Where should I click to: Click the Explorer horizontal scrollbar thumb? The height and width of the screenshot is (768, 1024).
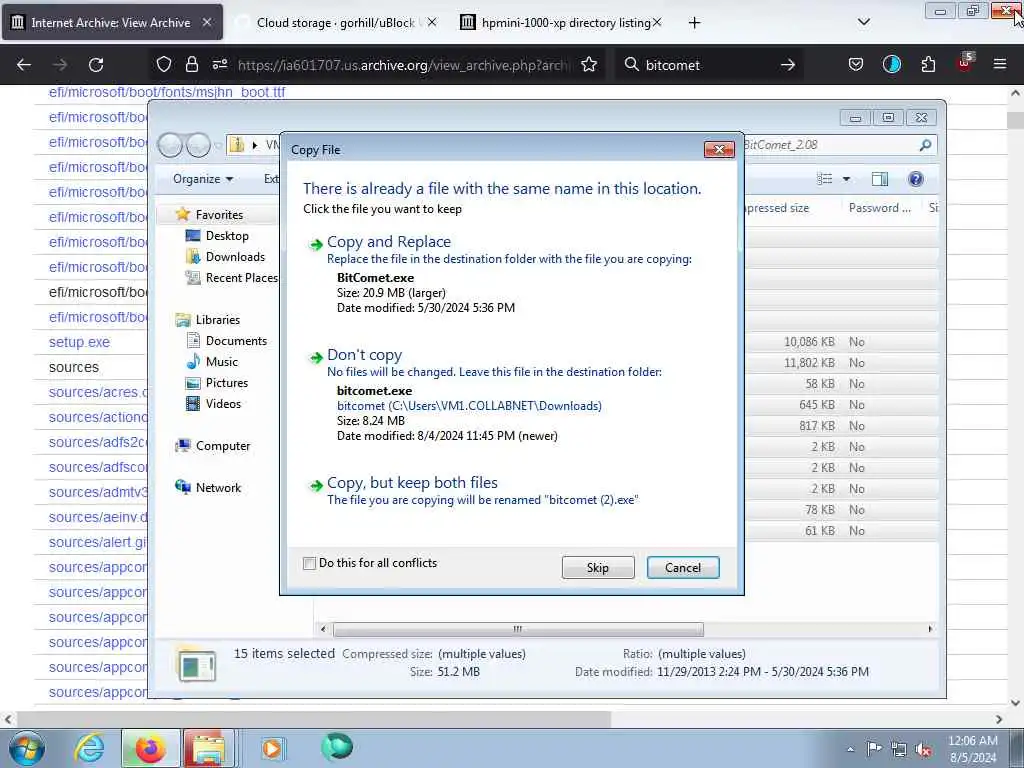[518, 629]
